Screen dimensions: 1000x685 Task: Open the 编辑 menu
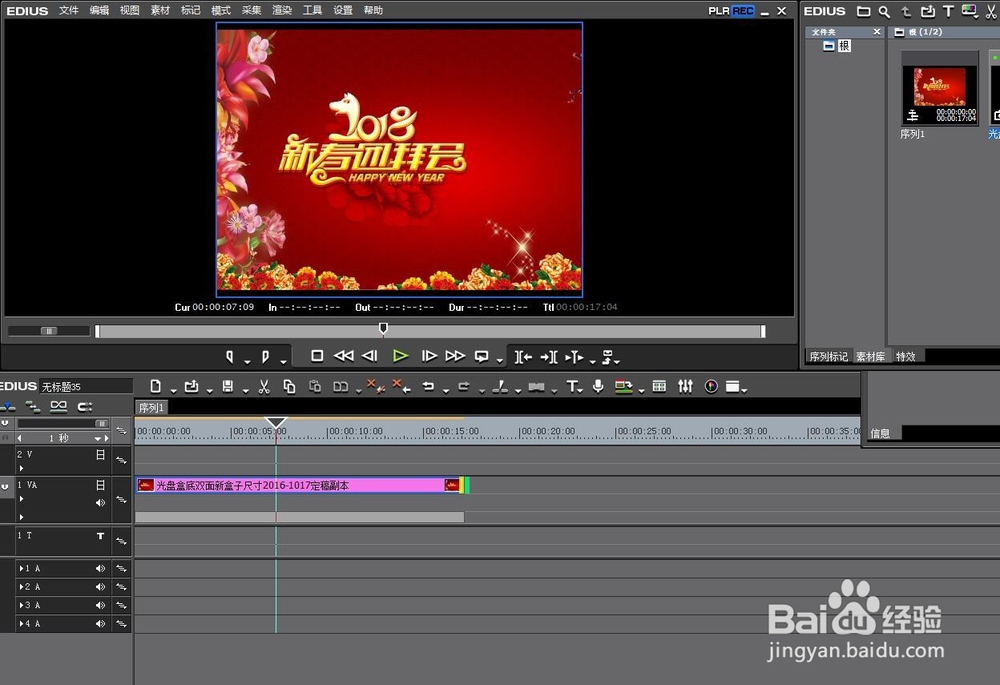pos(99,11)
